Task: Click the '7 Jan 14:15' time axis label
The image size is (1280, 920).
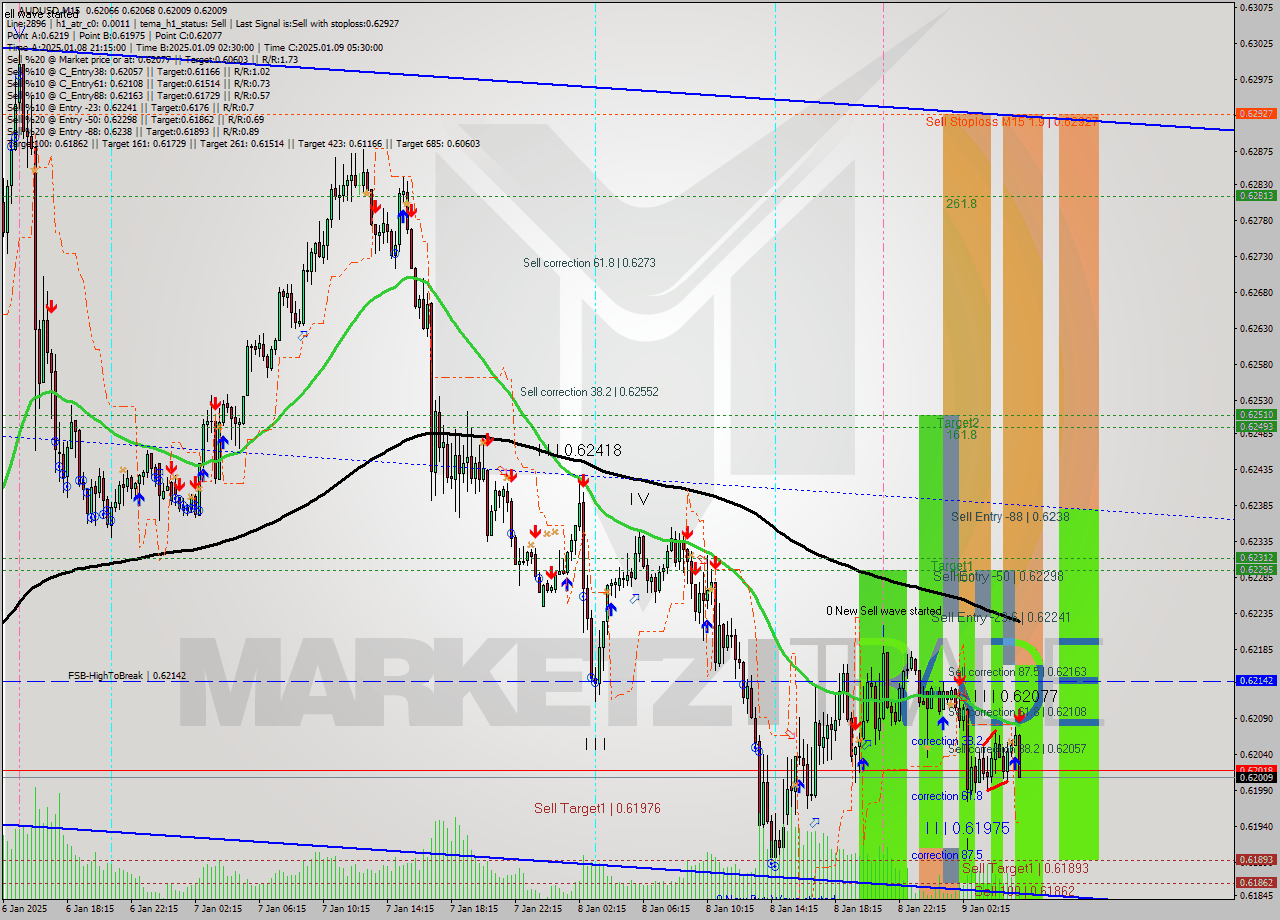Action: (x=410, y=910)
